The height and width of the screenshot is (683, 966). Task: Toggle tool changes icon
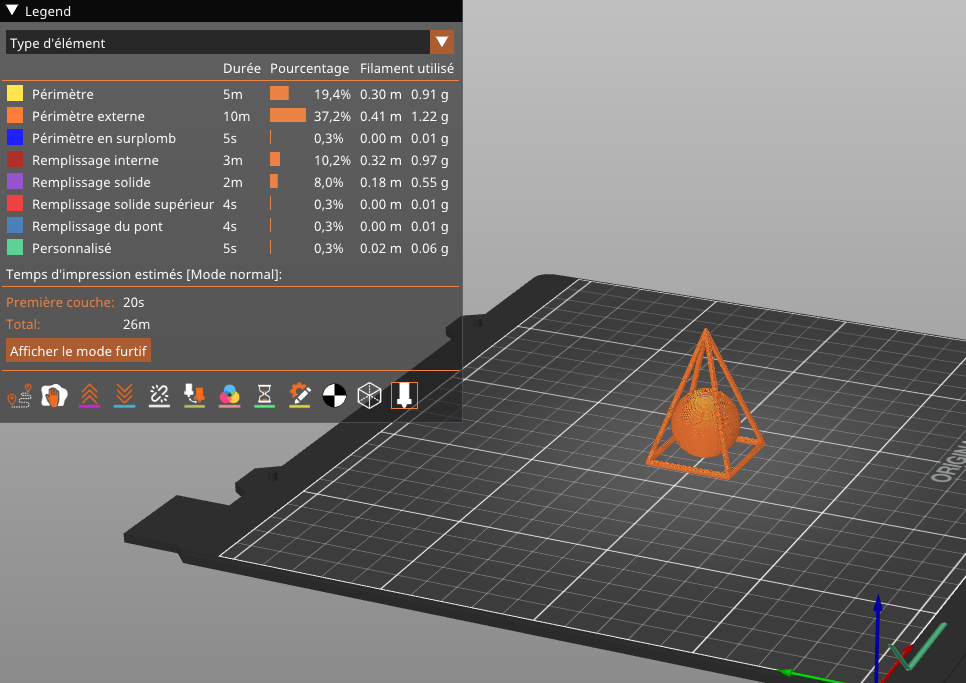coord(194,396)
